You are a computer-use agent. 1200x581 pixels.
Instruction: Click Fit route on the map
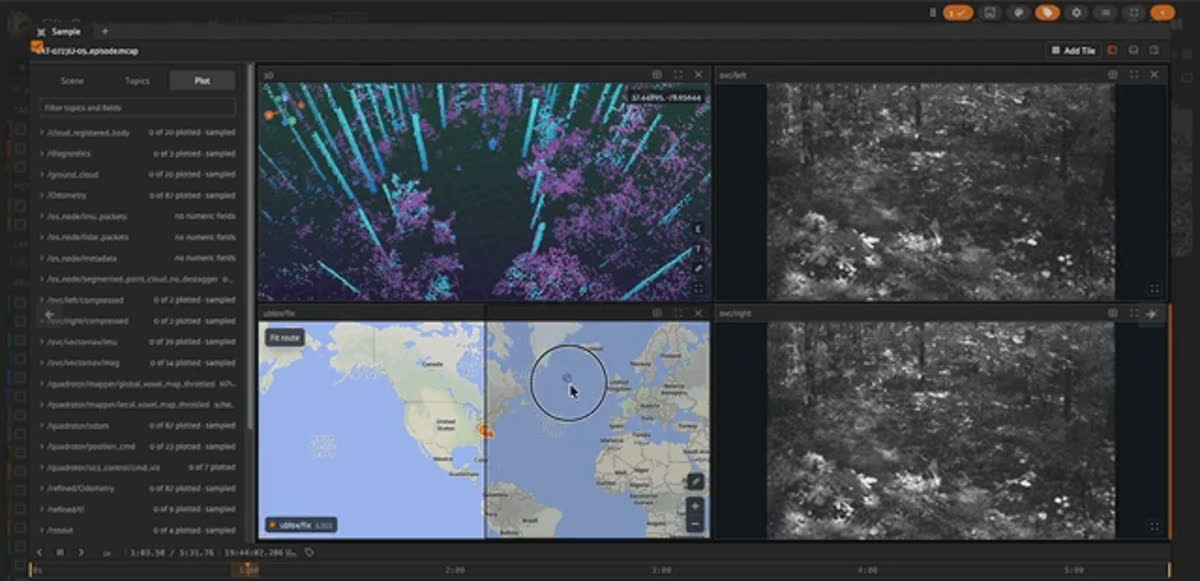pyautogui.click(x=284, y=338)
